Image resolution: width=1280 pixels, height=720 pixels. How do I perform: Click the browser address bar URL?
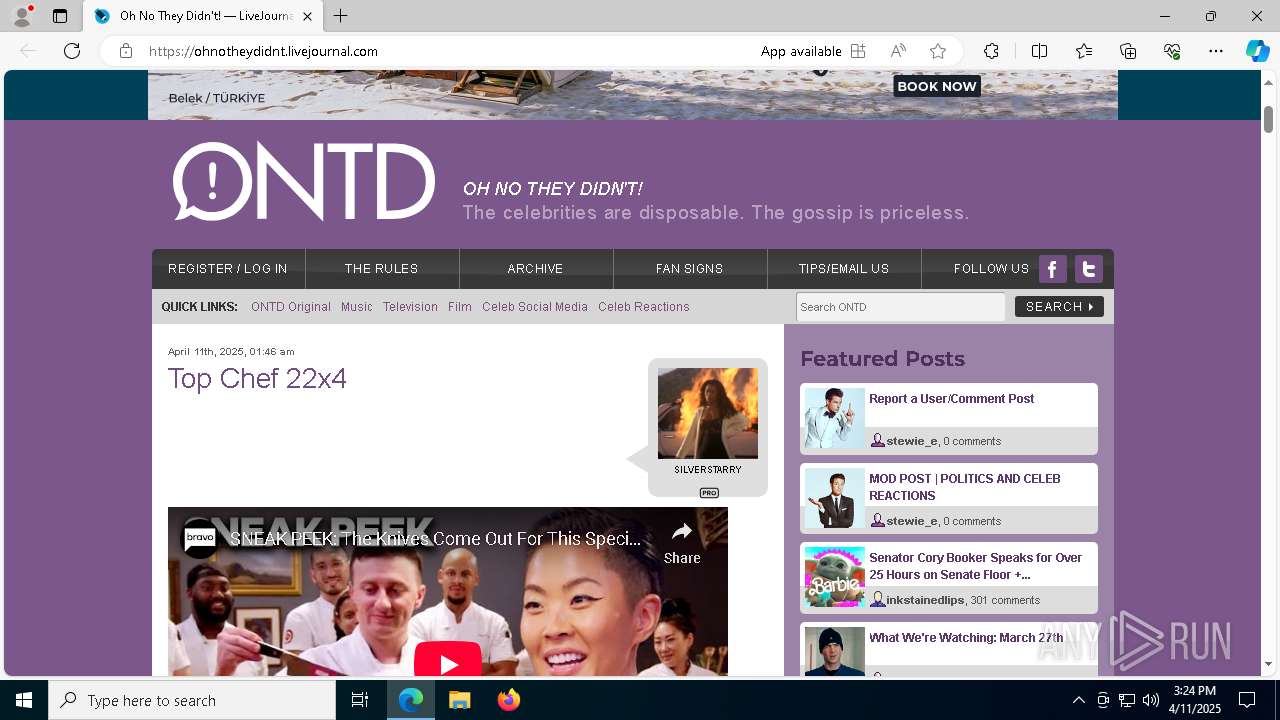coord(264,51)
